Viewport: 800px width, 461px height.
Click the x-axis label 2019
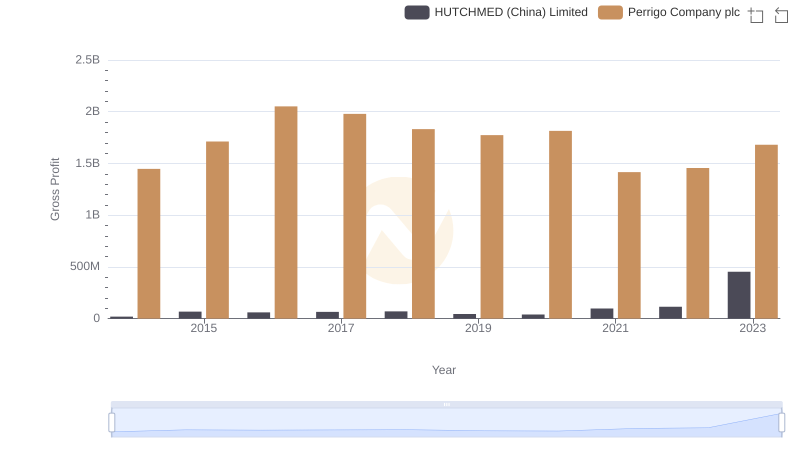tap(478, 328)
